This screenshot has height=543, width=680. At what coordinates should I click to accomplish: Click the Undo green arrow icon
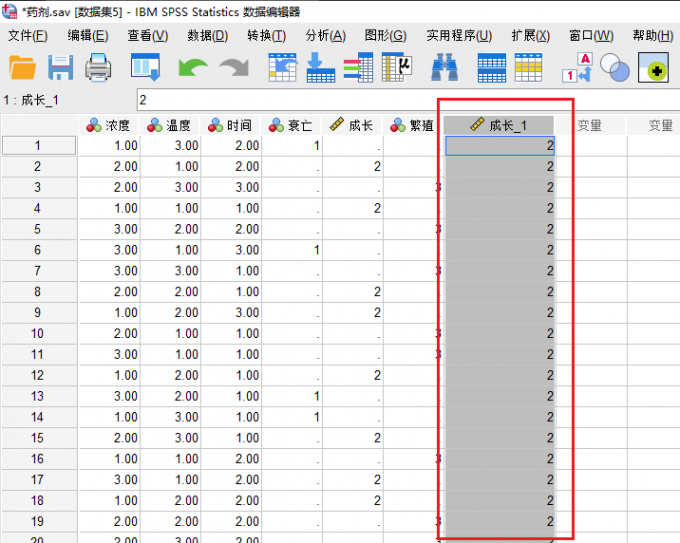(x=192, y=68)
